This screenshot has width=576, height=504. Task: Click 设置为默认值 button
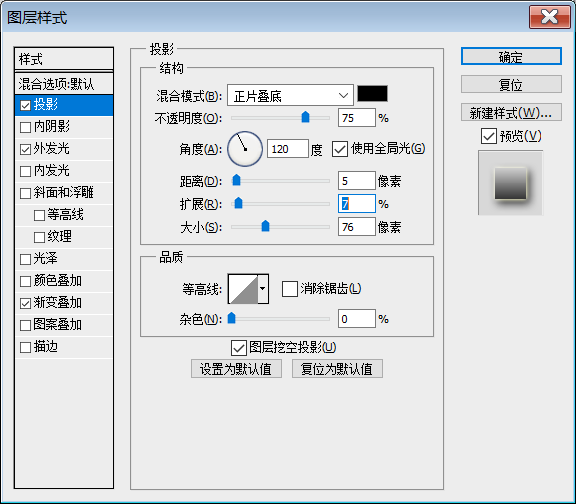click(x=236, y=368)
